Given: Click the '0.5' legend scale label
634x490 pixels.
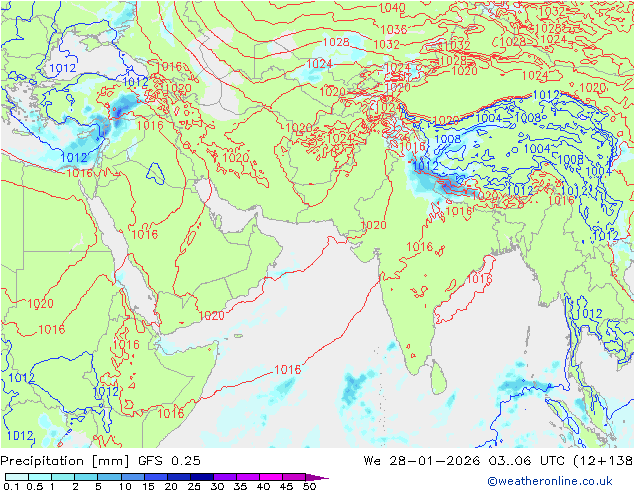Looking at the screenshot, I should coord(34,486).
